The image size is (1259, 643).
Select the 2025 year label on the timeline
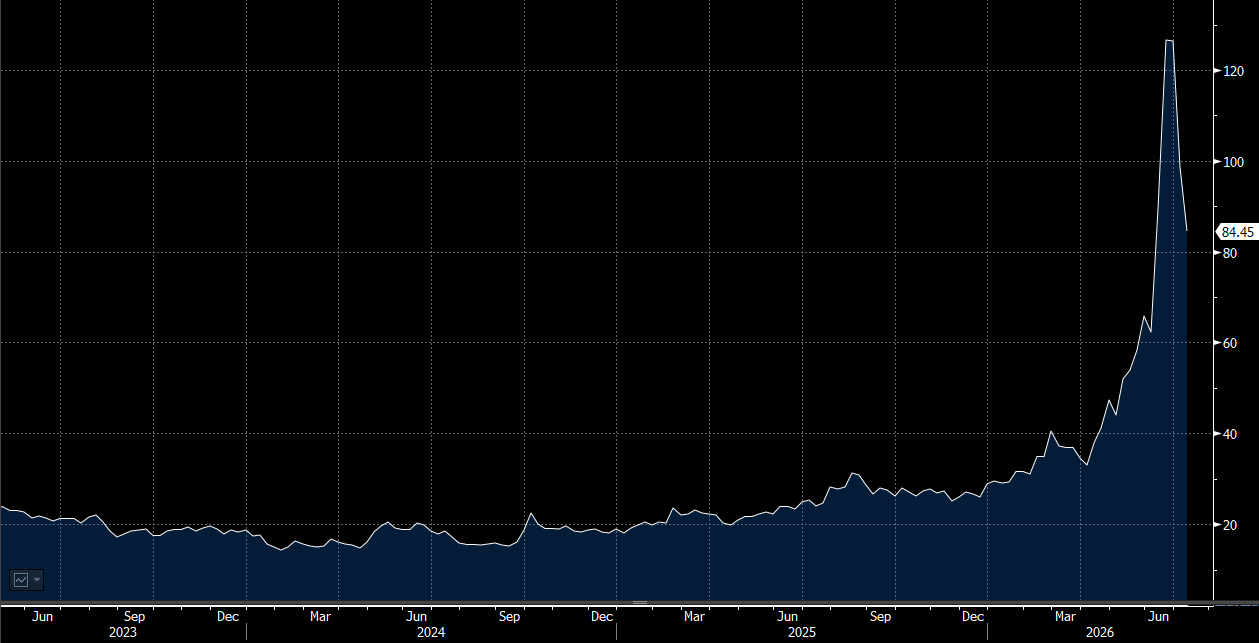click(x=801, y=632)
